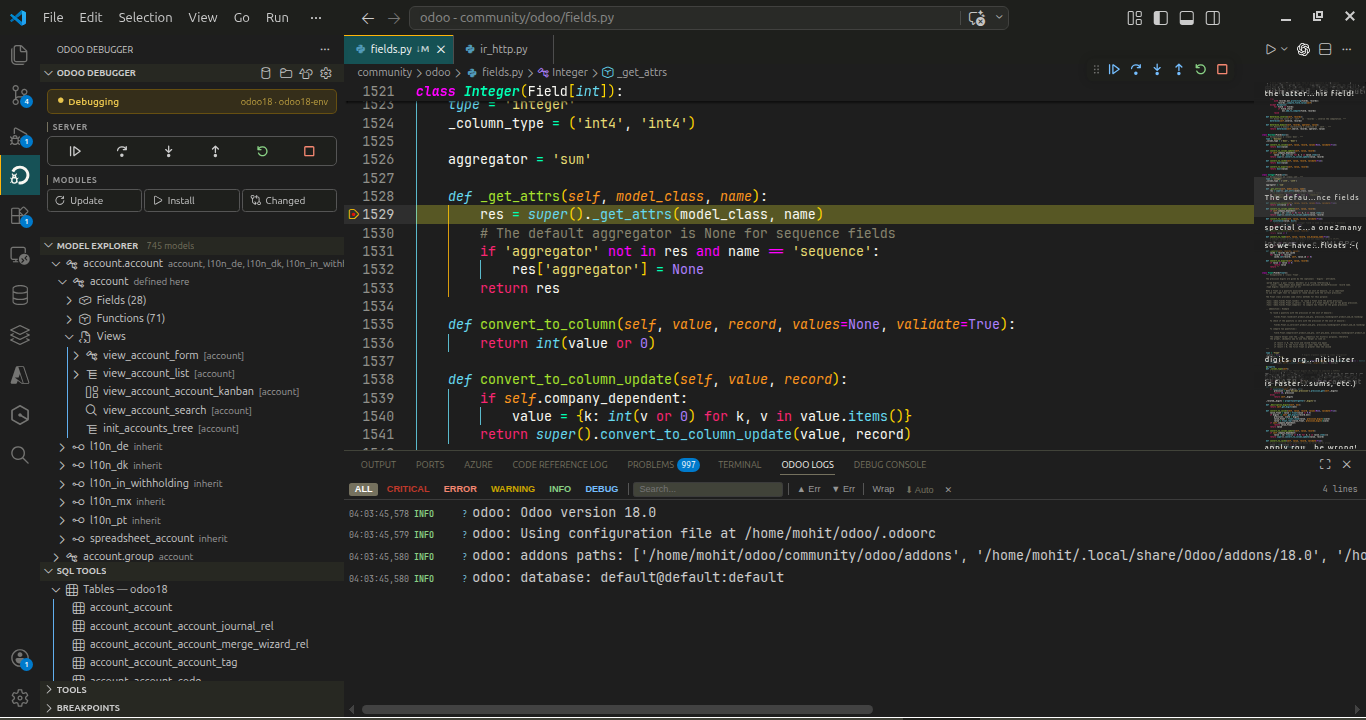The image size is (1366, 720).
Task: Toggle the WARNING log level filter
Action: coord(513,489)
